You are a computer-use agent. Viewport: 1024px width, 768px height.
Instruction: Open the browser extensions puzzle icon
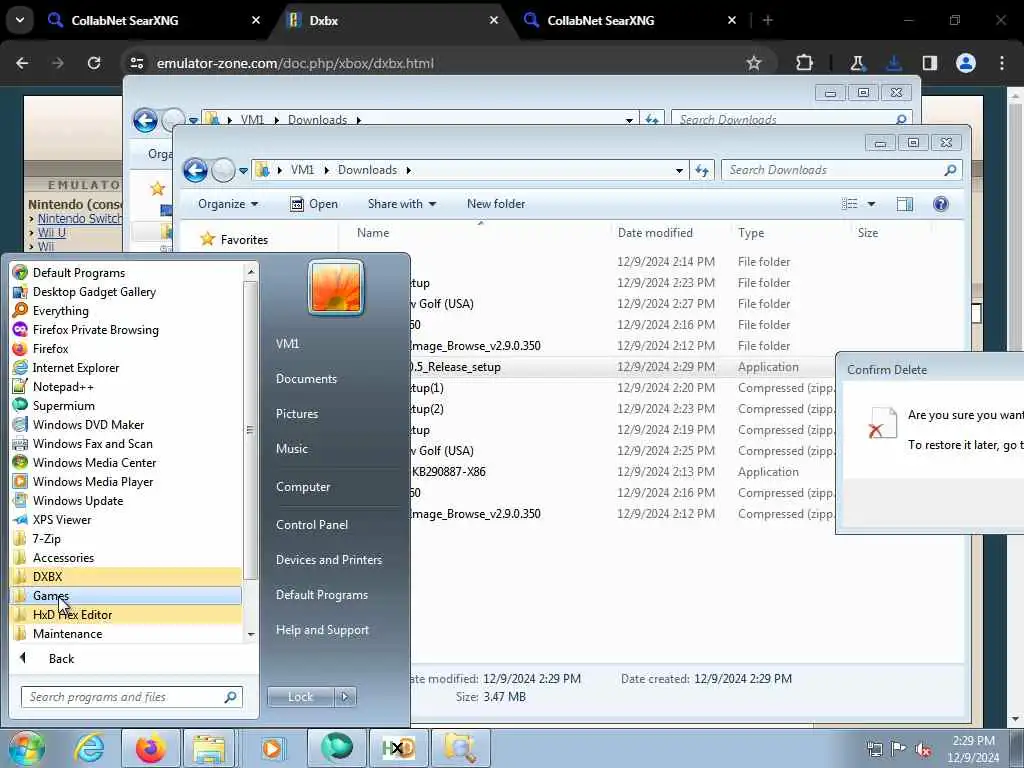coord(805,63)
